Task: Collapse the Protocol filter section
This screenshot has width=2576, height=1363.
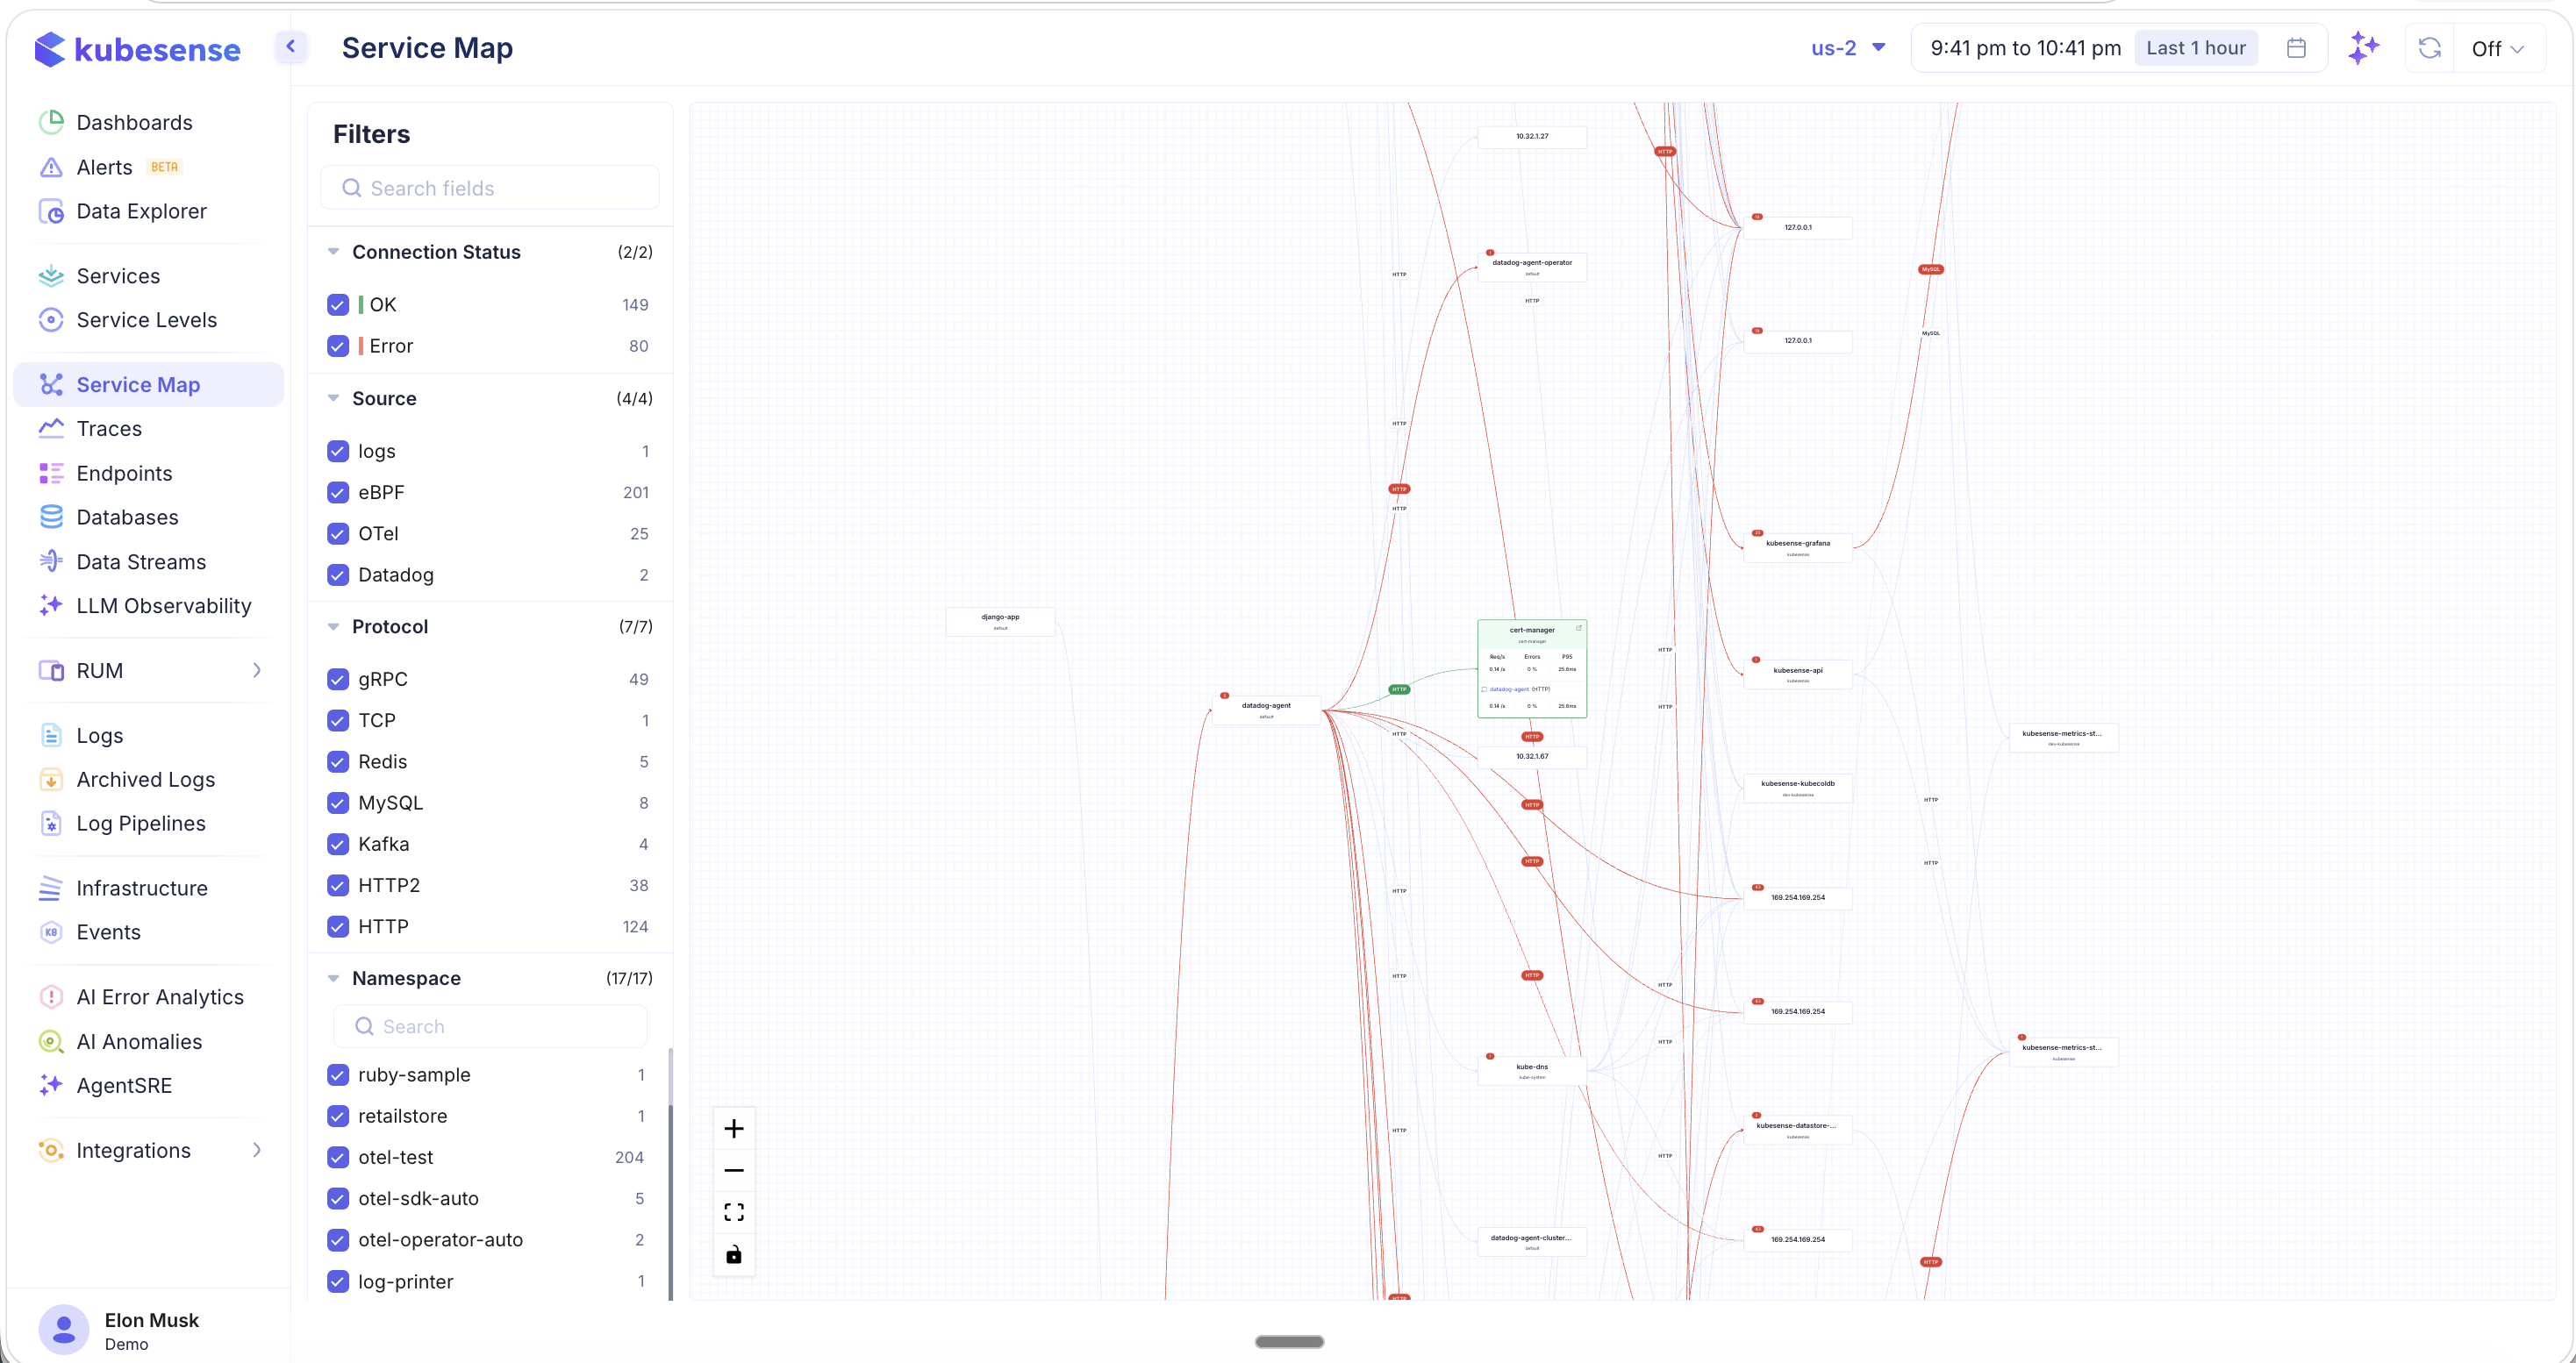Action: coord(334,626)
